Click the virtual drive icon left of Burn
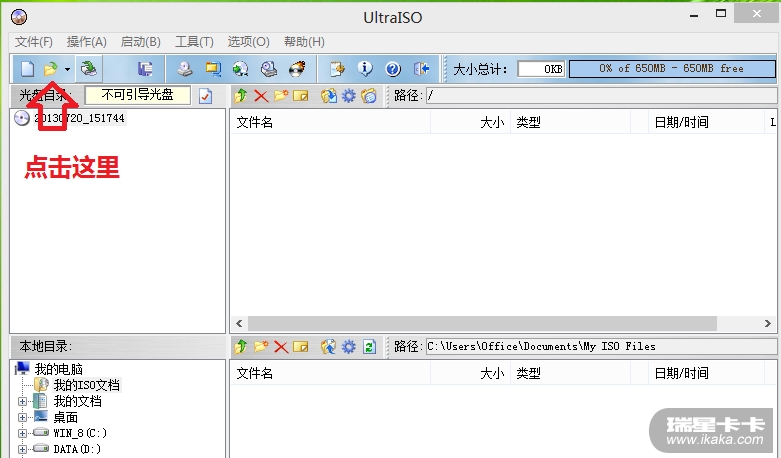Viewport: 781px width, 458px height. click(269, 69)
